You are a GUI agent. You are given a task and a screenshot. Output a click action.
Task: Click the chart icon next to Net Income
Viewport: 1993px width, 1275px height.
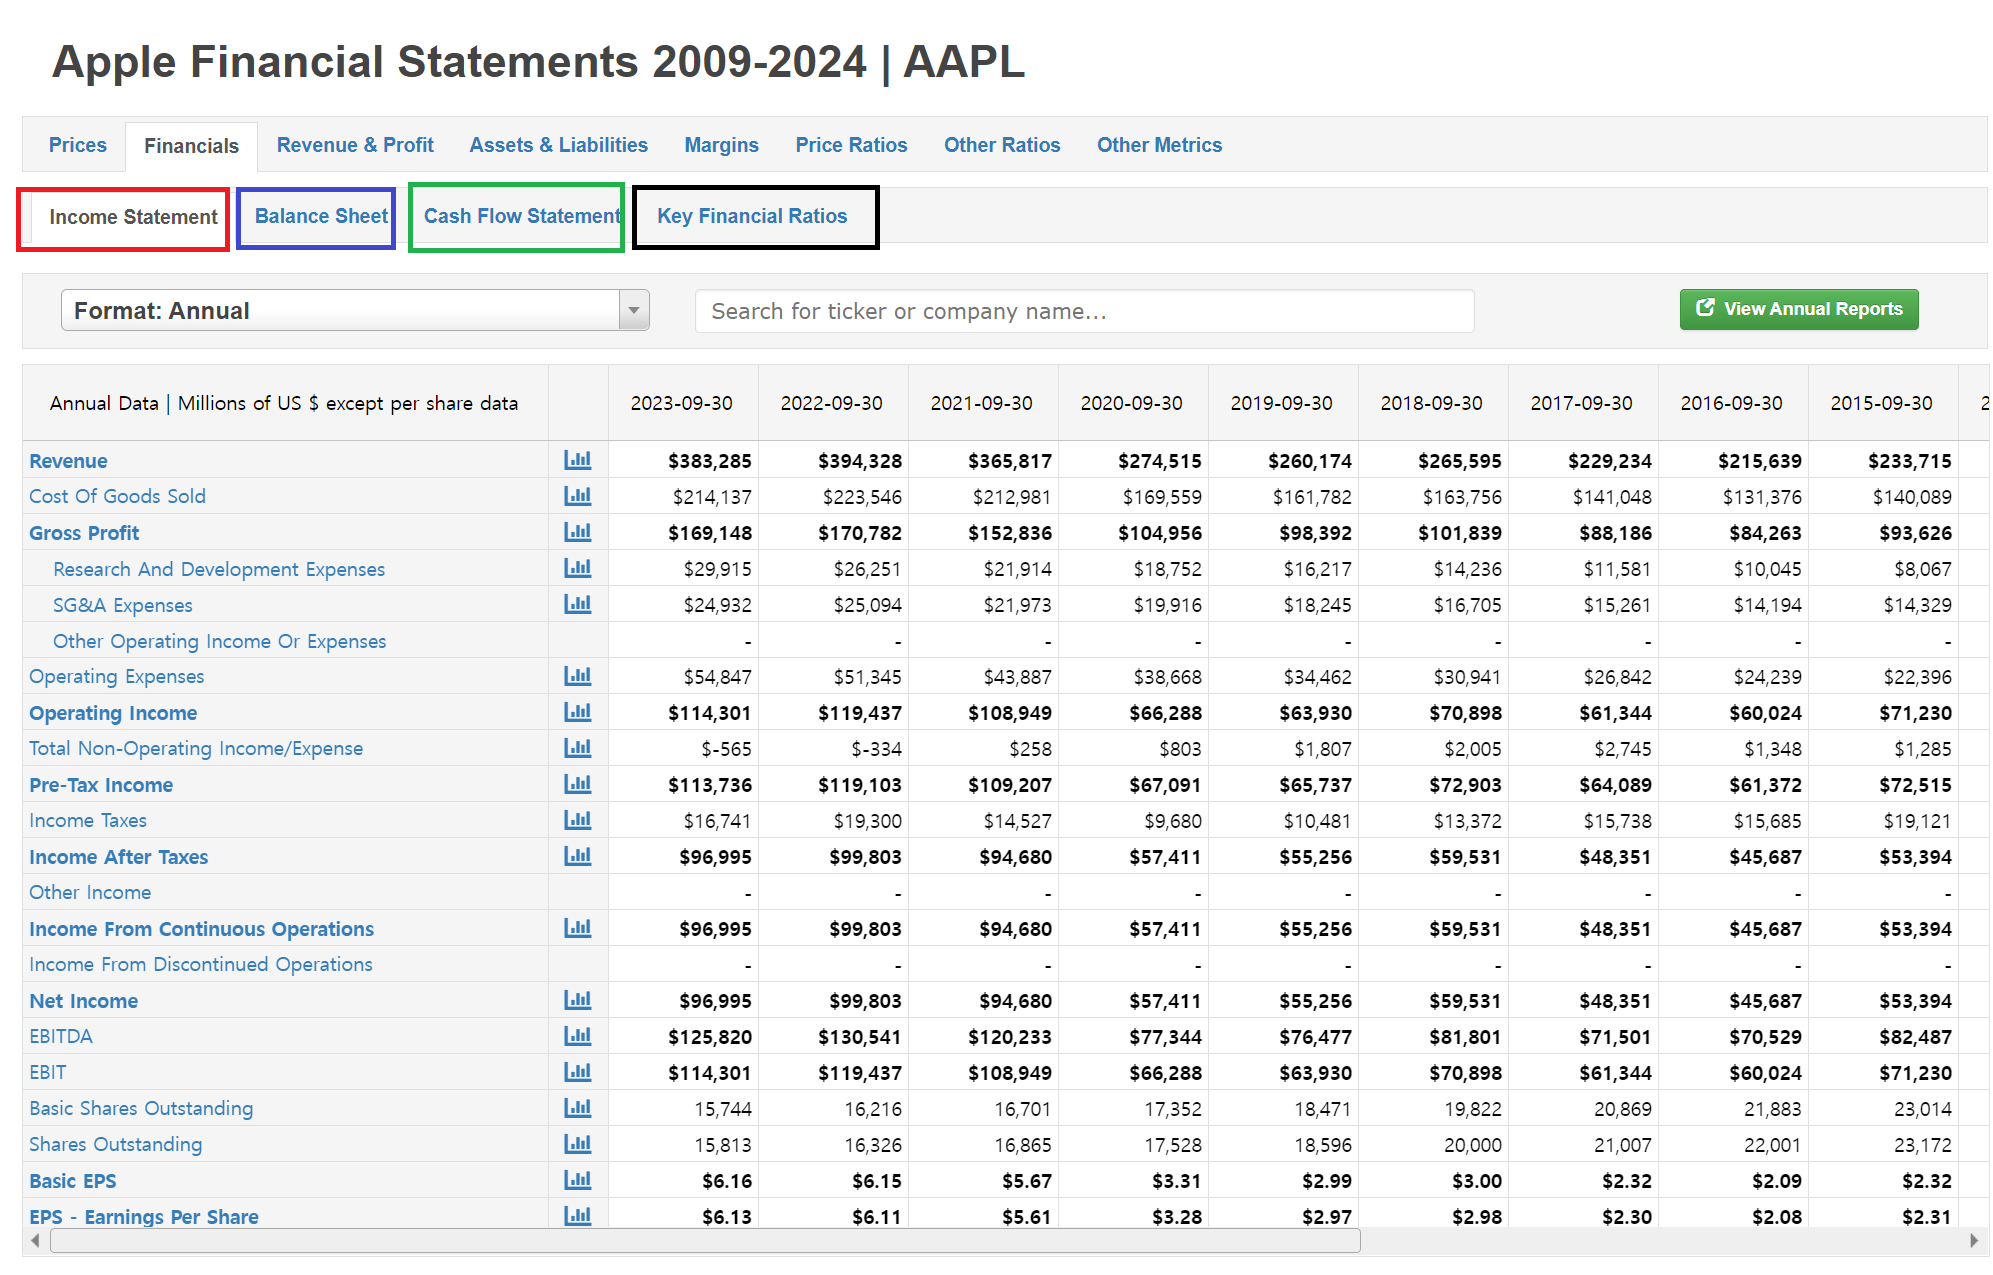pyautogui.click(x=577, y=1000)
